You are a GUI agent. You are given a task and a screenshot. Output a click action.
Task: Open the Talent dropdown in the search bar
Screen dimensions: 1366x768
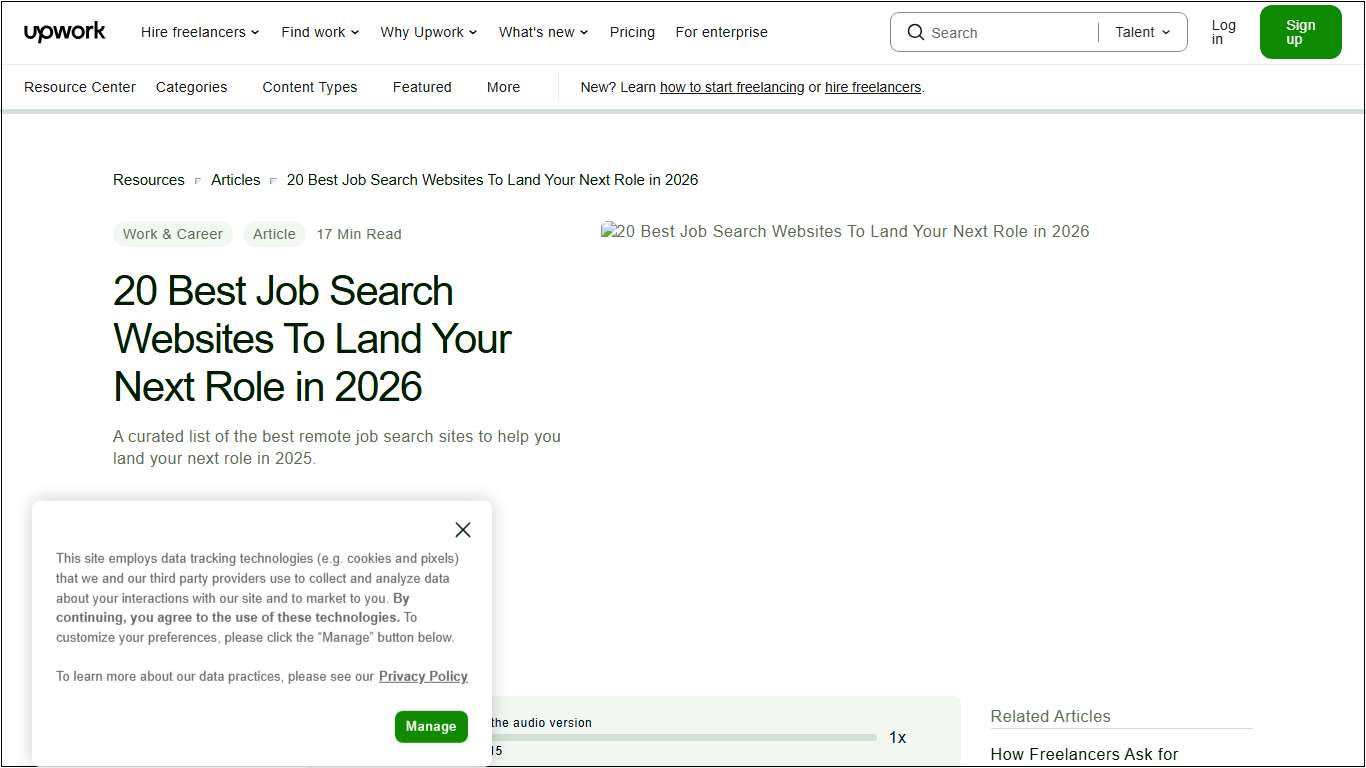(1140, 32)
